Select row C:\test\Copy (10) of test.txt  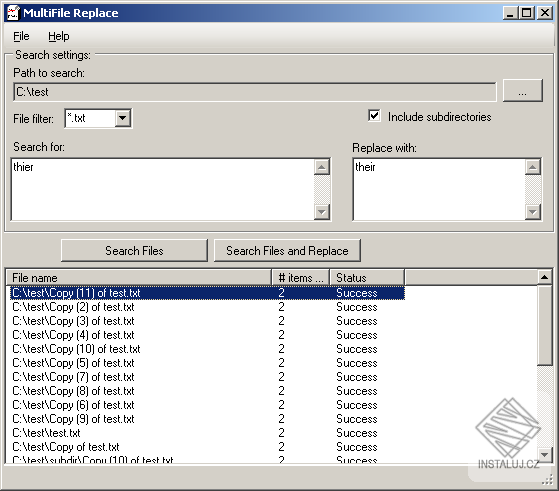click(x=207, y=349)
